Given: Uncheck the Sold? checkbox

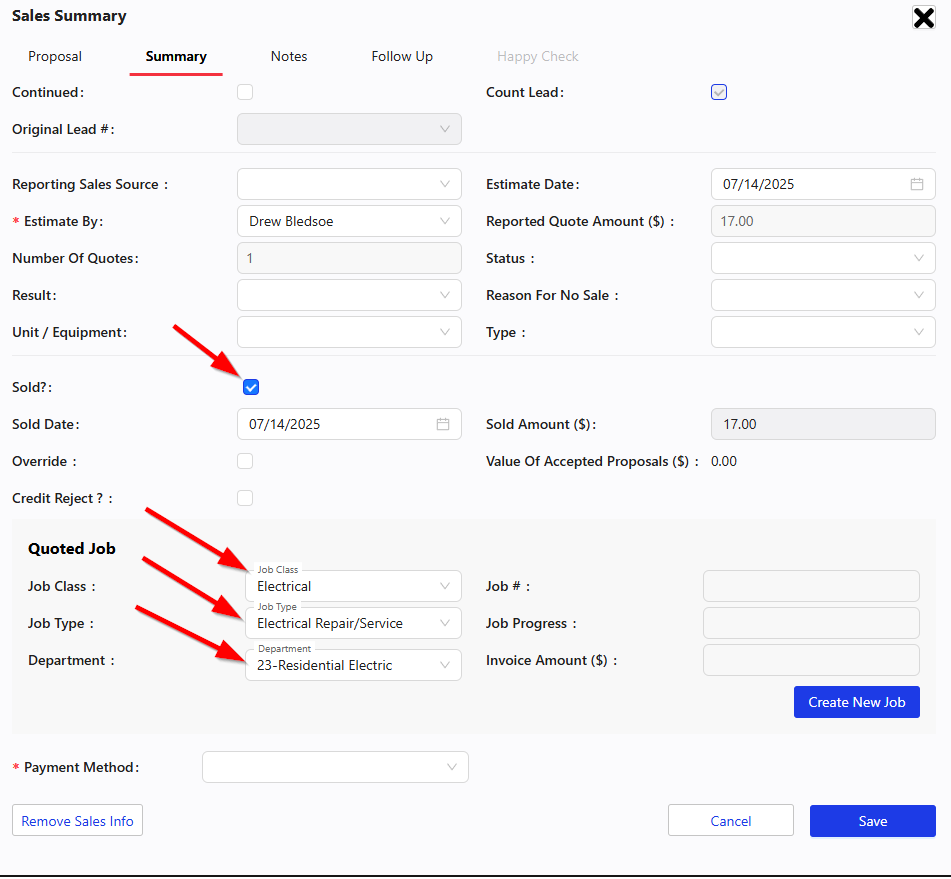Looking at the screenshot, I should click(251, 387).
